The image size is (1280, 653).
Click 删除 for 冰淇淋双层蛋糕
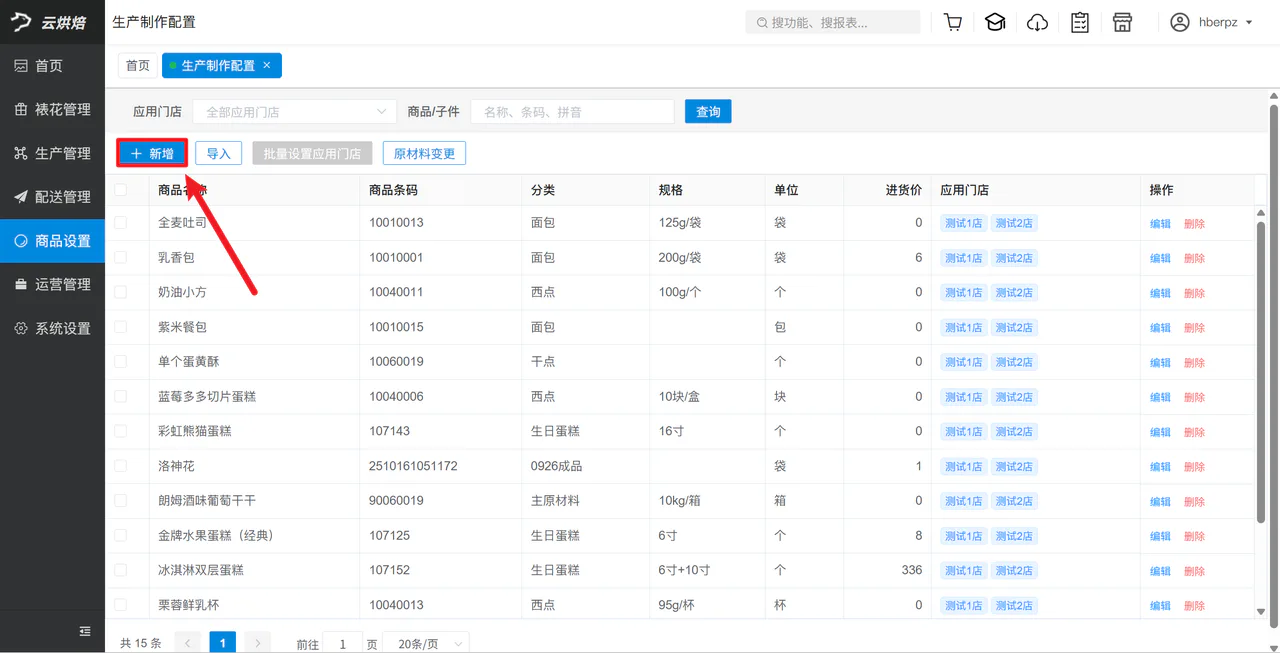(1194, 571)
